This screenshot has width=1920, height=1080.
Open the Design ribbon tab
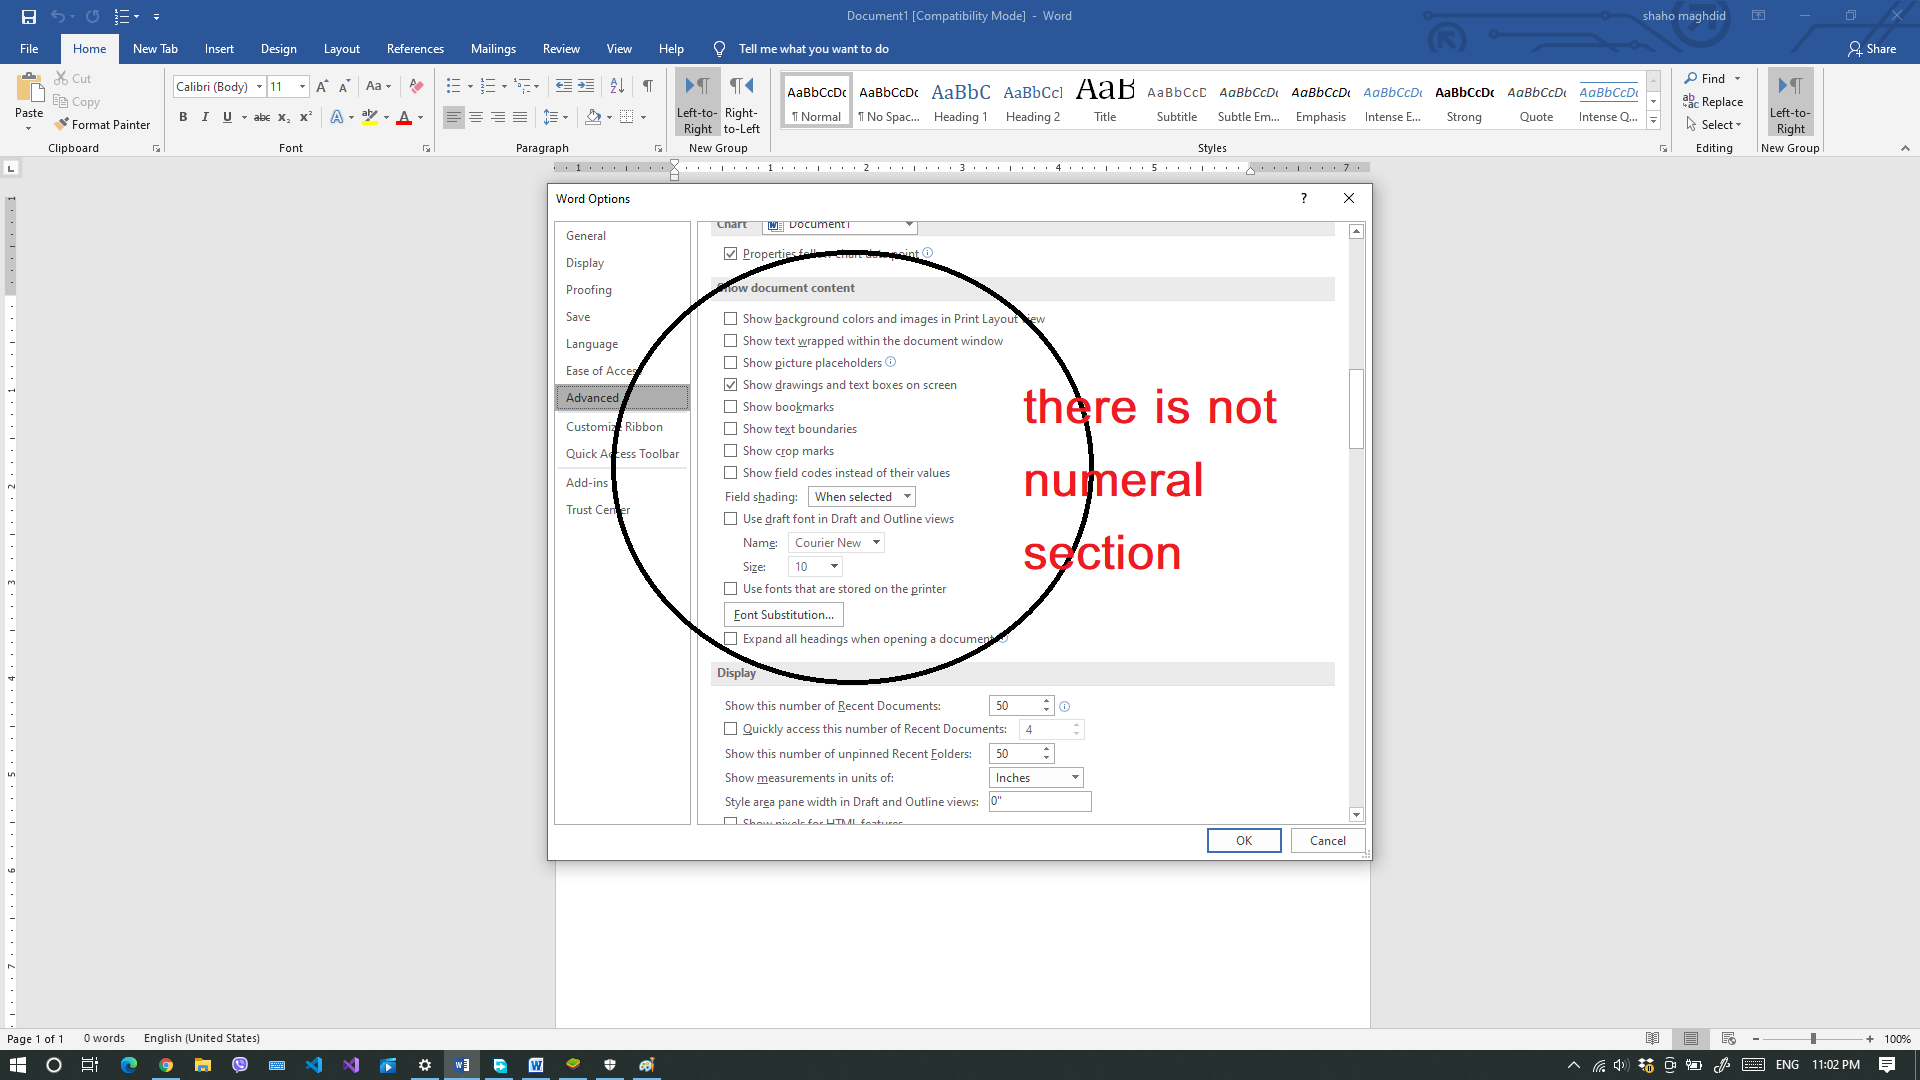coord(278,49)
